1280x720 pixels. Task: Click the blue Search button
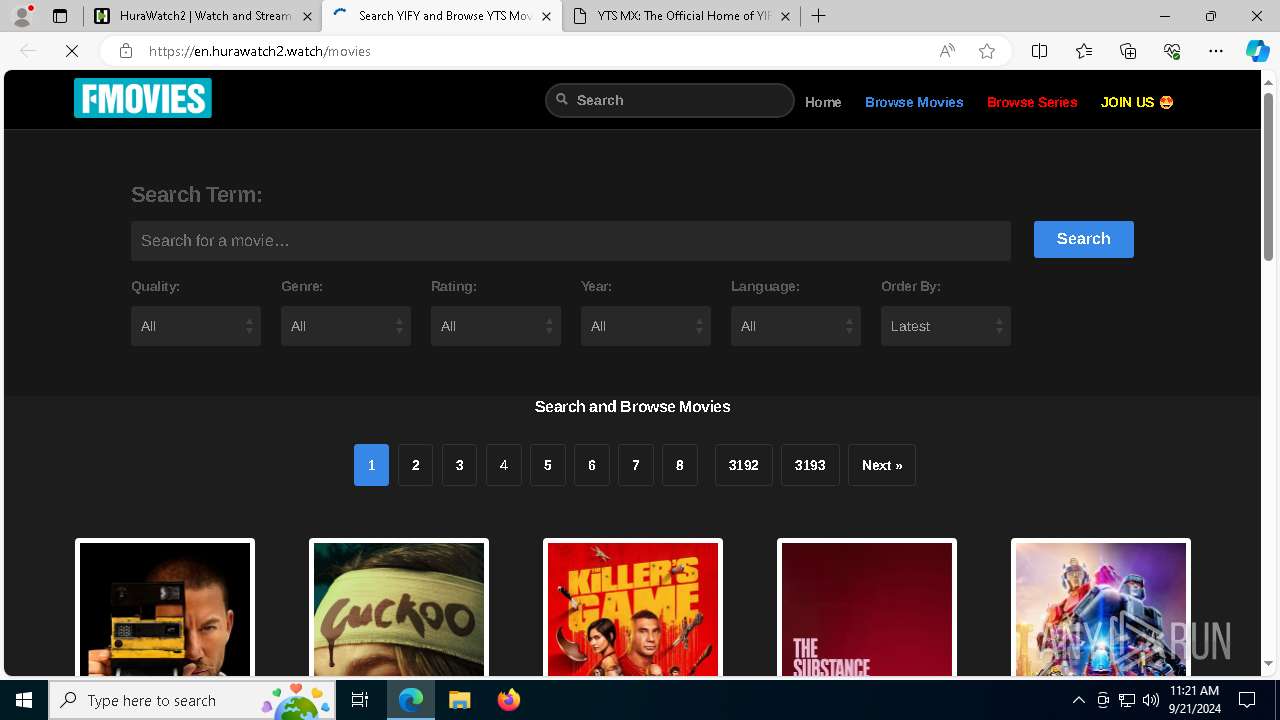click(x=1084, y=239)
